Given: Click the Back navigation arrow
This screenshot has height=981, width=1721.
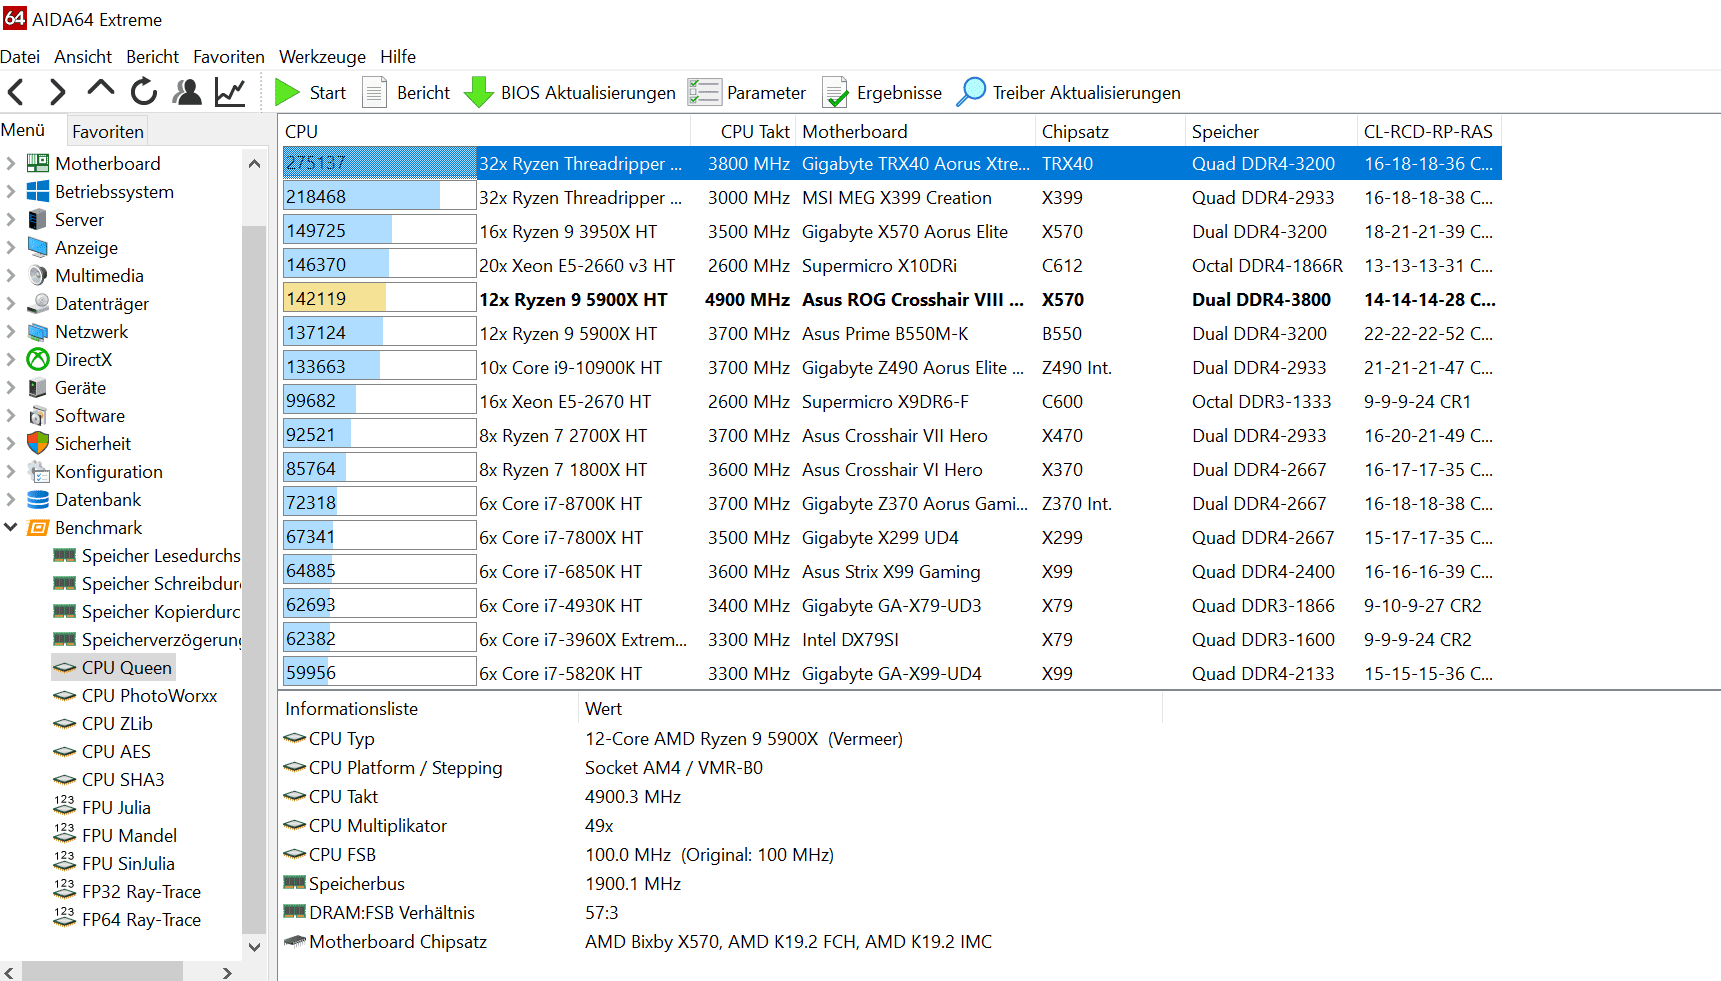Looking at the screenshot, I should [16, 93].
